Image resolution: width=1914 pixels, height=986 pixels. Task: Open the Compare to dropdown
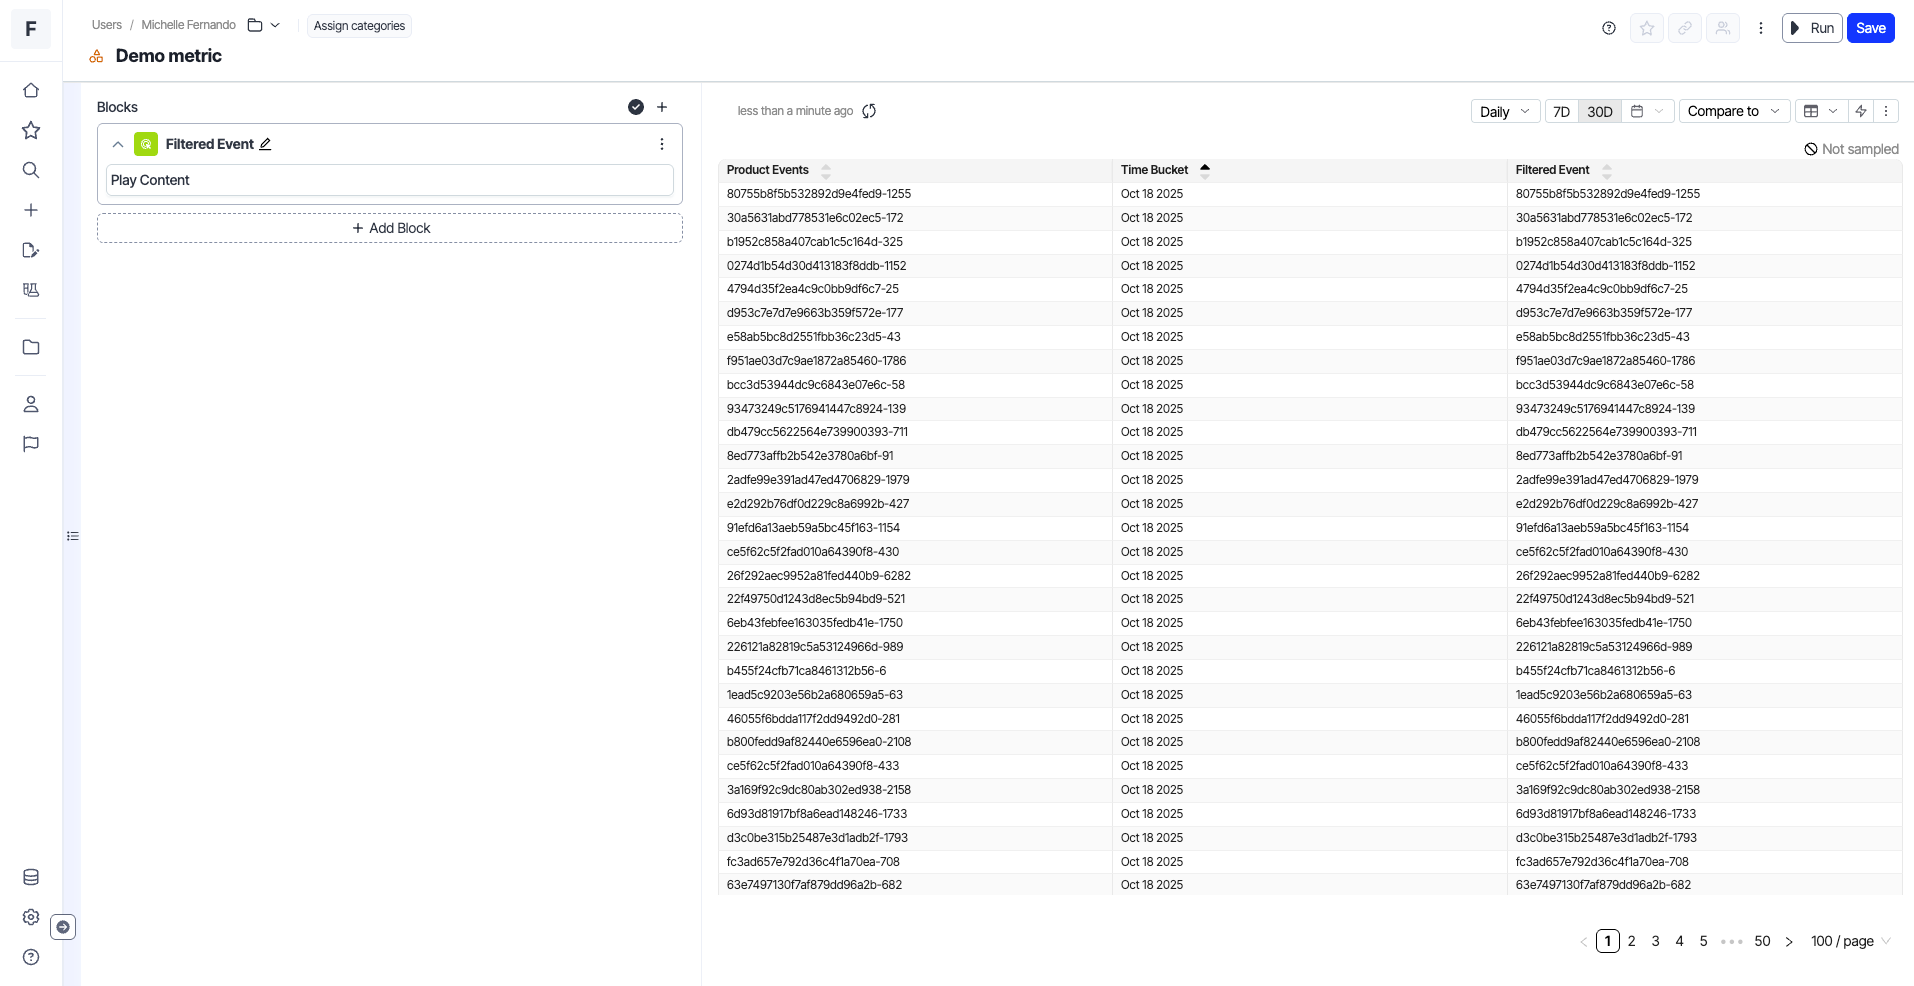pos(1733,111)
